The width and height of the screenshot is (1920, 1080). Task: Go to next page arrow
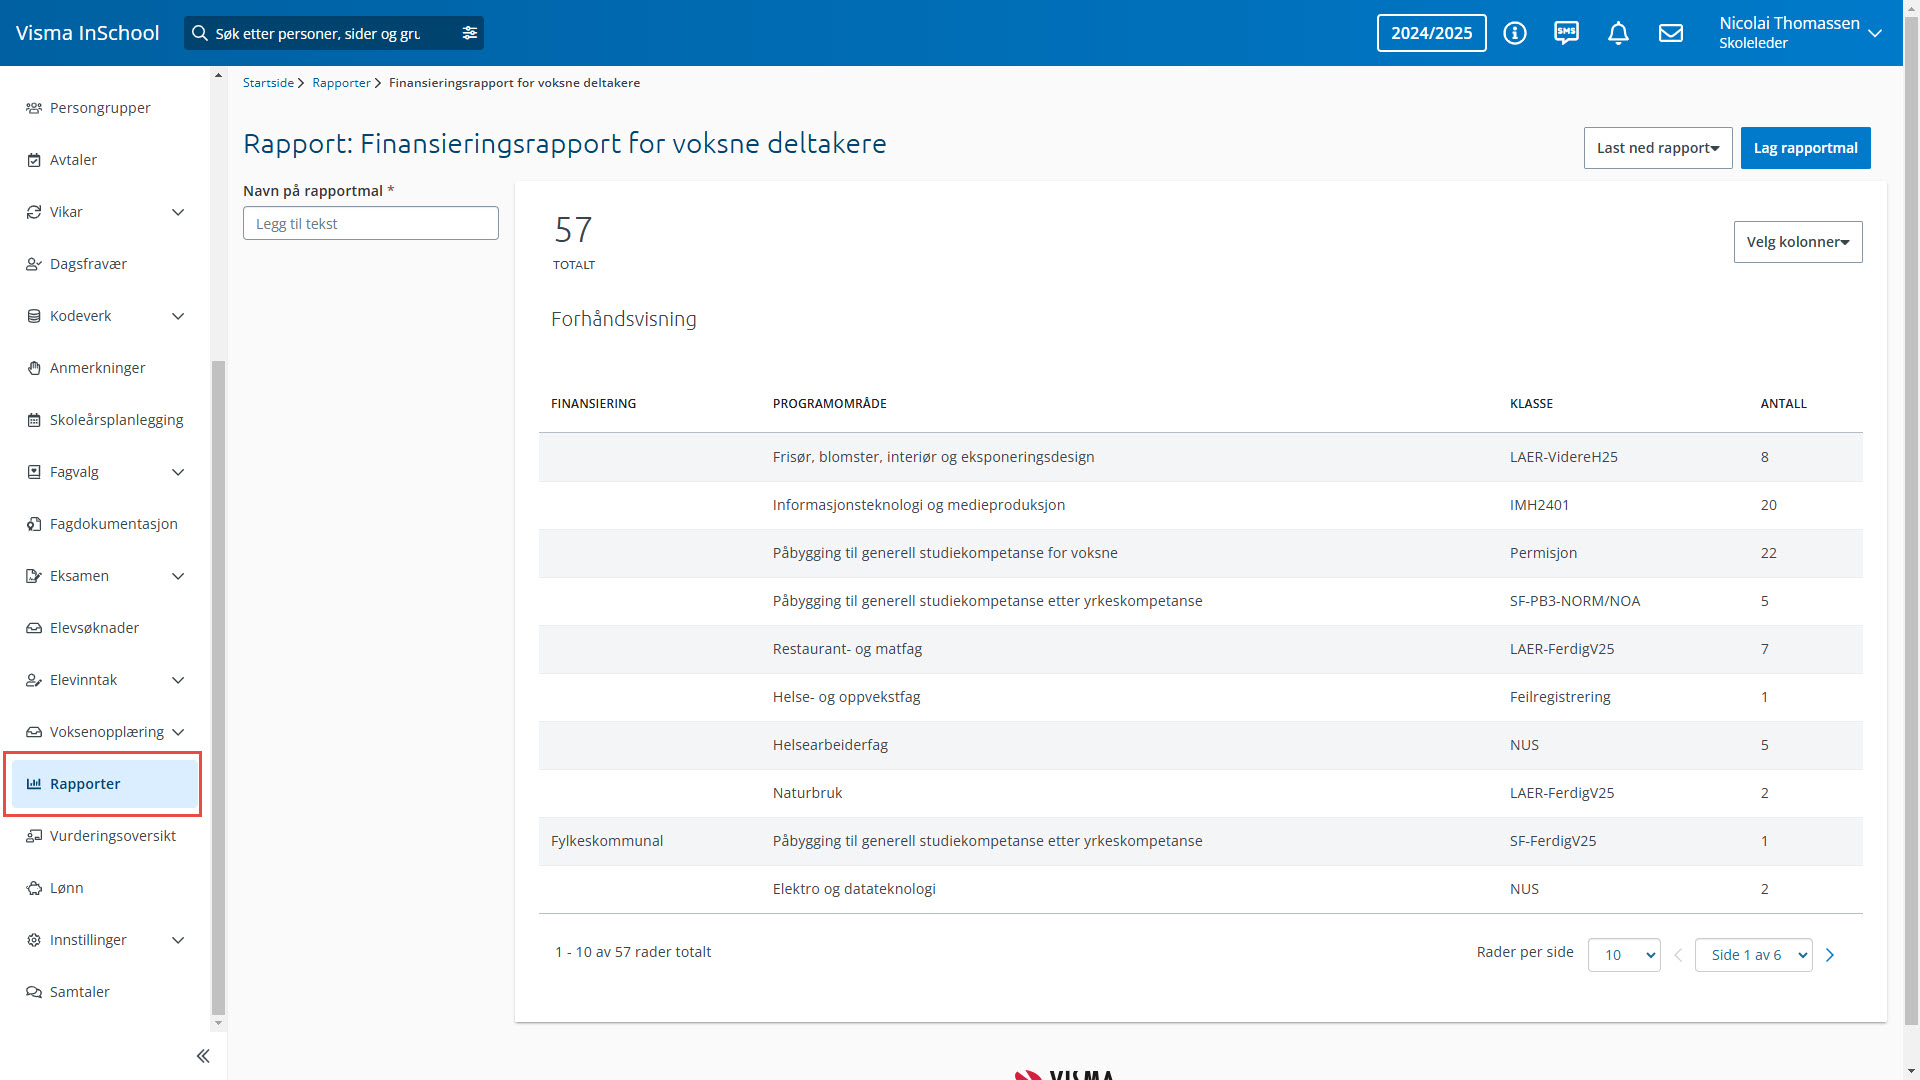point(1830,955)
